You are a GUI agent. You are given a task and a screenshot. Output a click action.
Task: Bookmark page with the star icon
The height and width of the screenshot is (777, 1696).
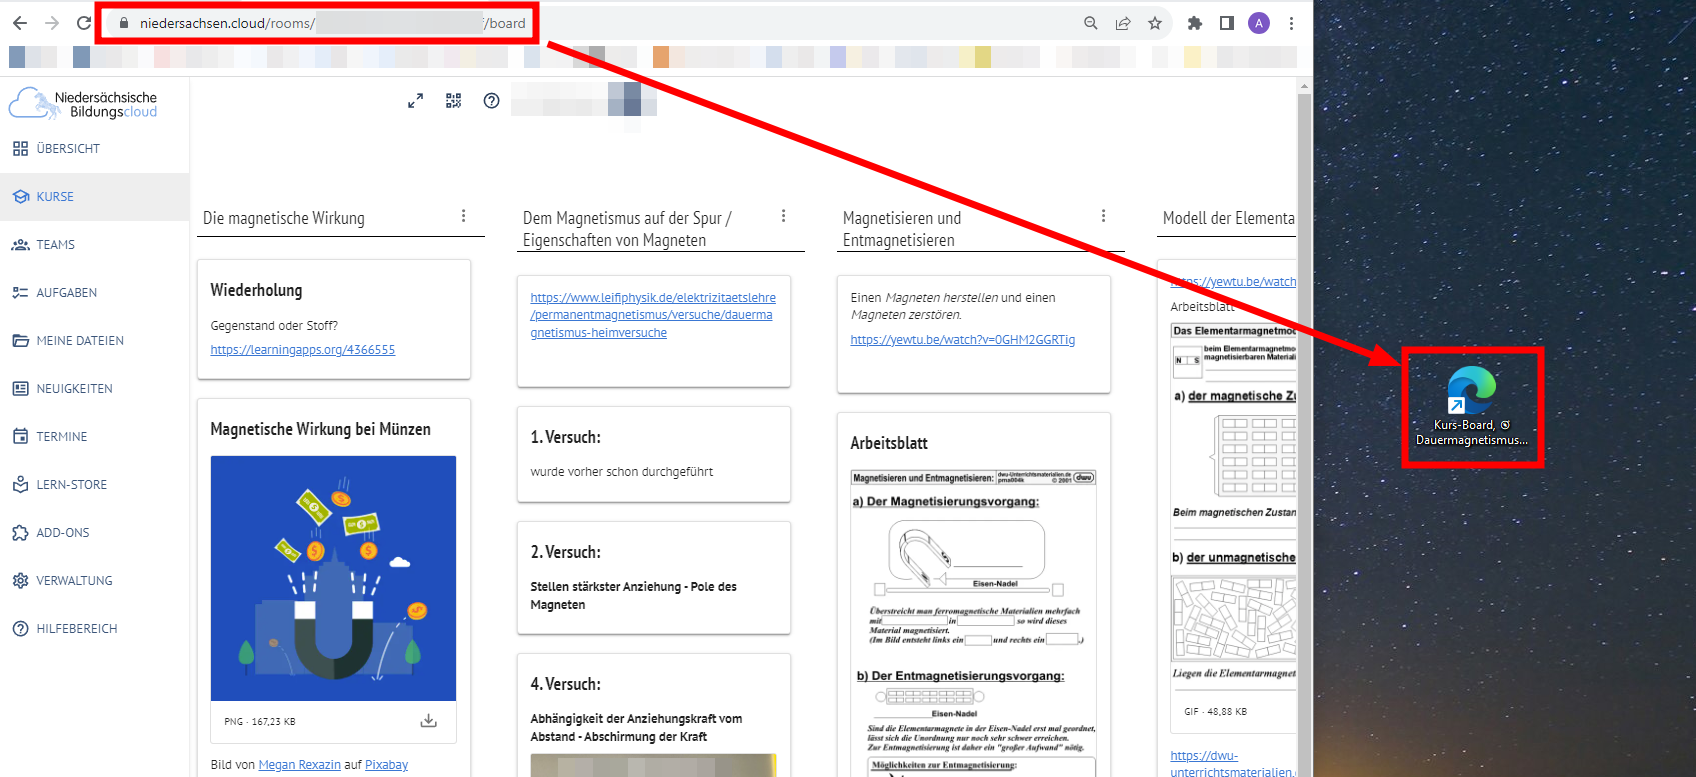click(x=1155, y=23)
